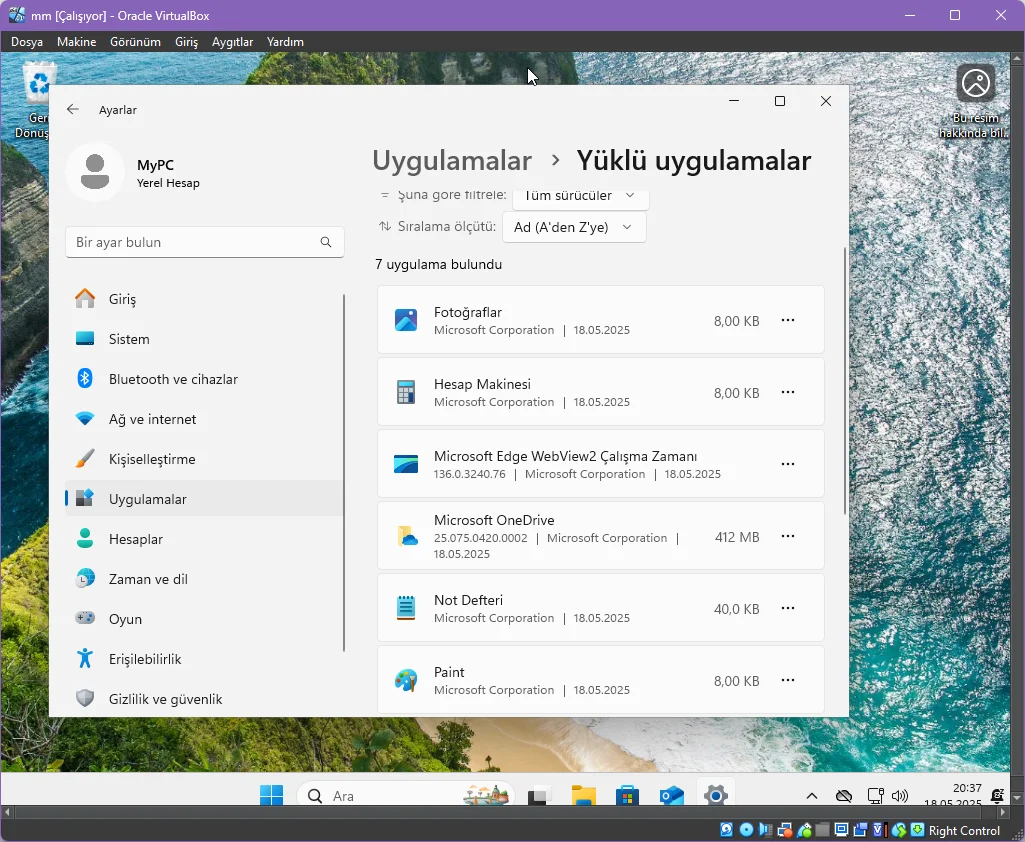
Task: Open the 20:37 clock and date
Action: click(x=952, y=794)
